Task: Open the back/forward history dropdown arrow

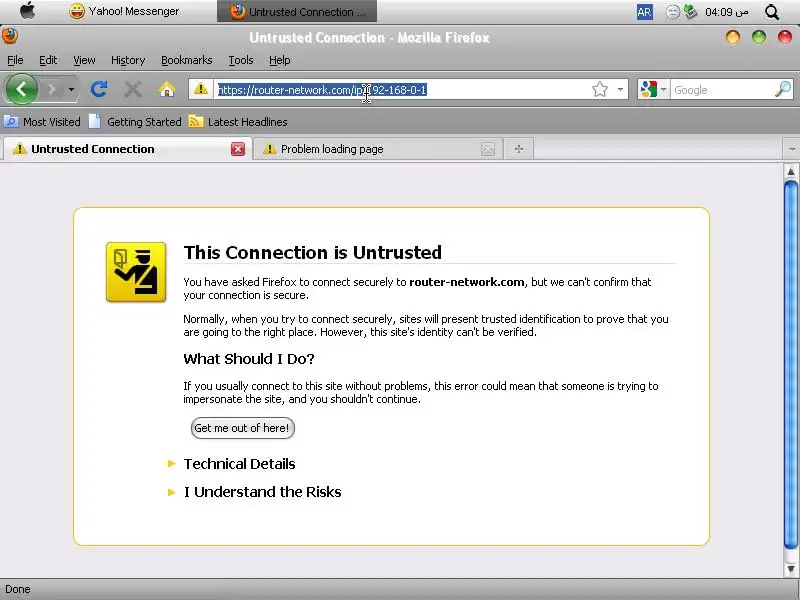Action: click(x=71, y=90)
